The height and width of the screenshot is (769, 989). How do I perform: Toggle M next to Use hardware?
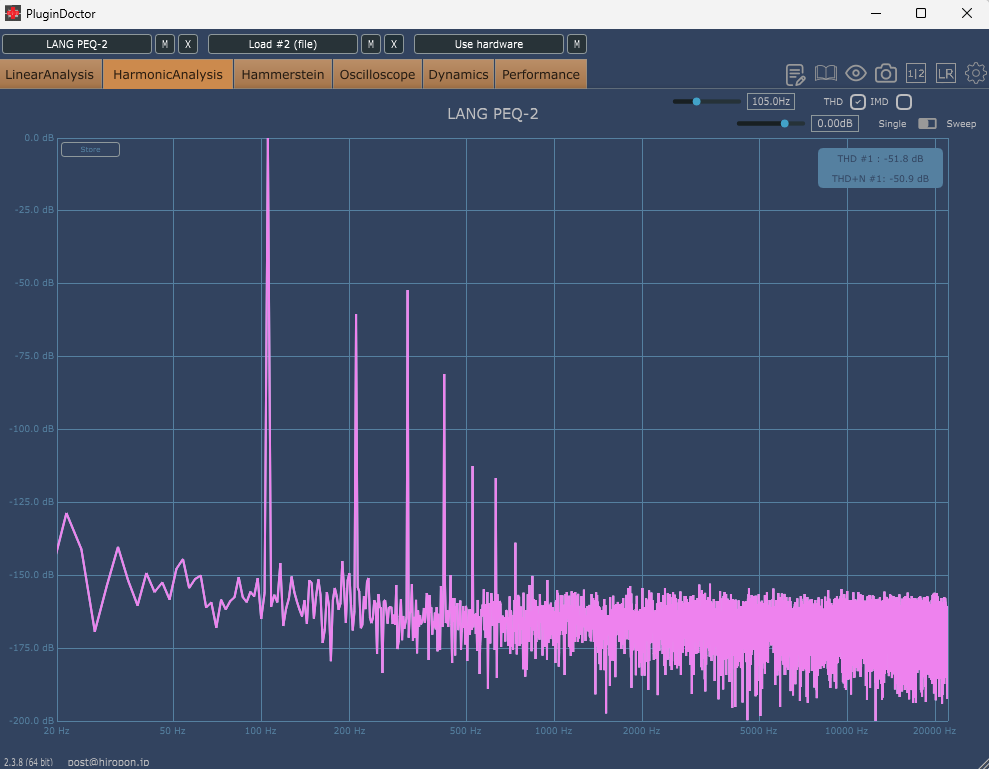(x=577, y=44)
